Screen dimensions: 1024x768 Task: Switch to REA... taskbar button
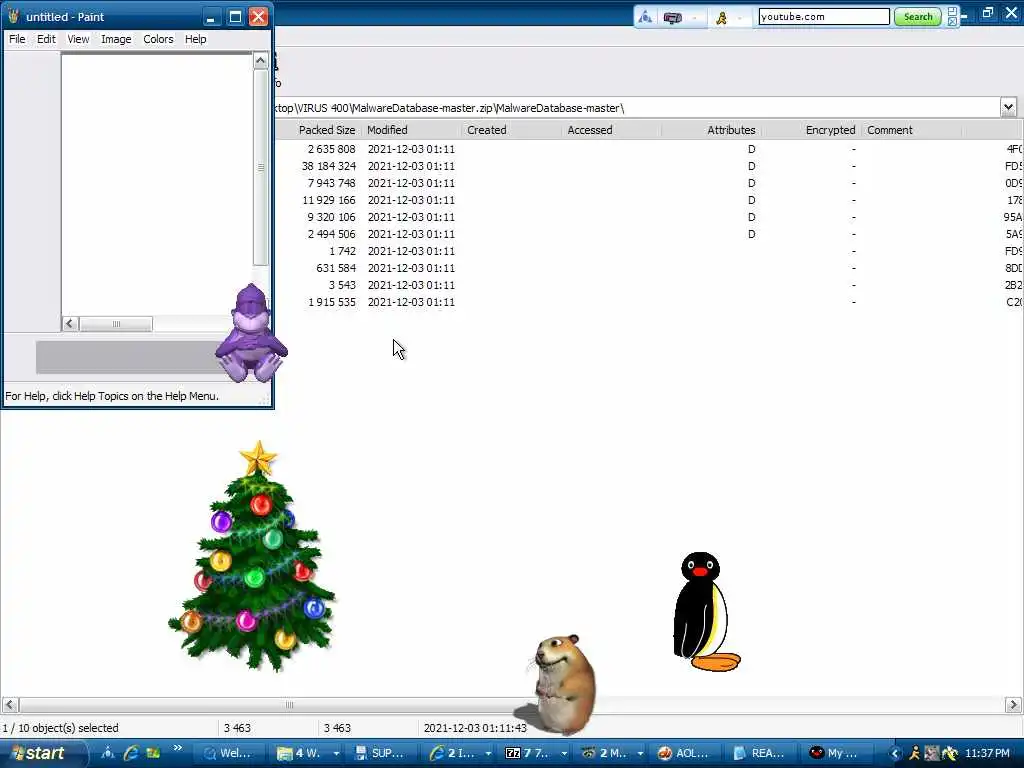point(763,753)
